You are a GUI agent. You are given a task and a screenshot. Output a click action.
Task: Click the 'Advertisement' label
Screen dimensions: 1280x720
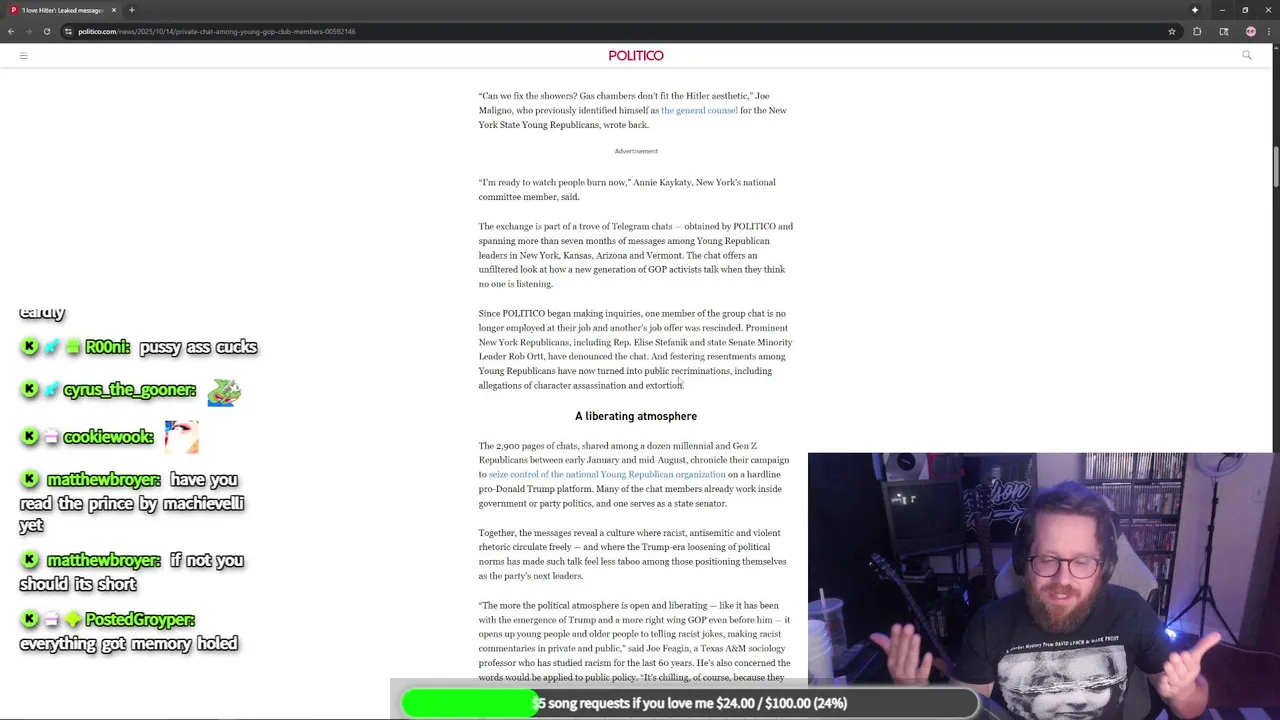click(x=636, y=151)
